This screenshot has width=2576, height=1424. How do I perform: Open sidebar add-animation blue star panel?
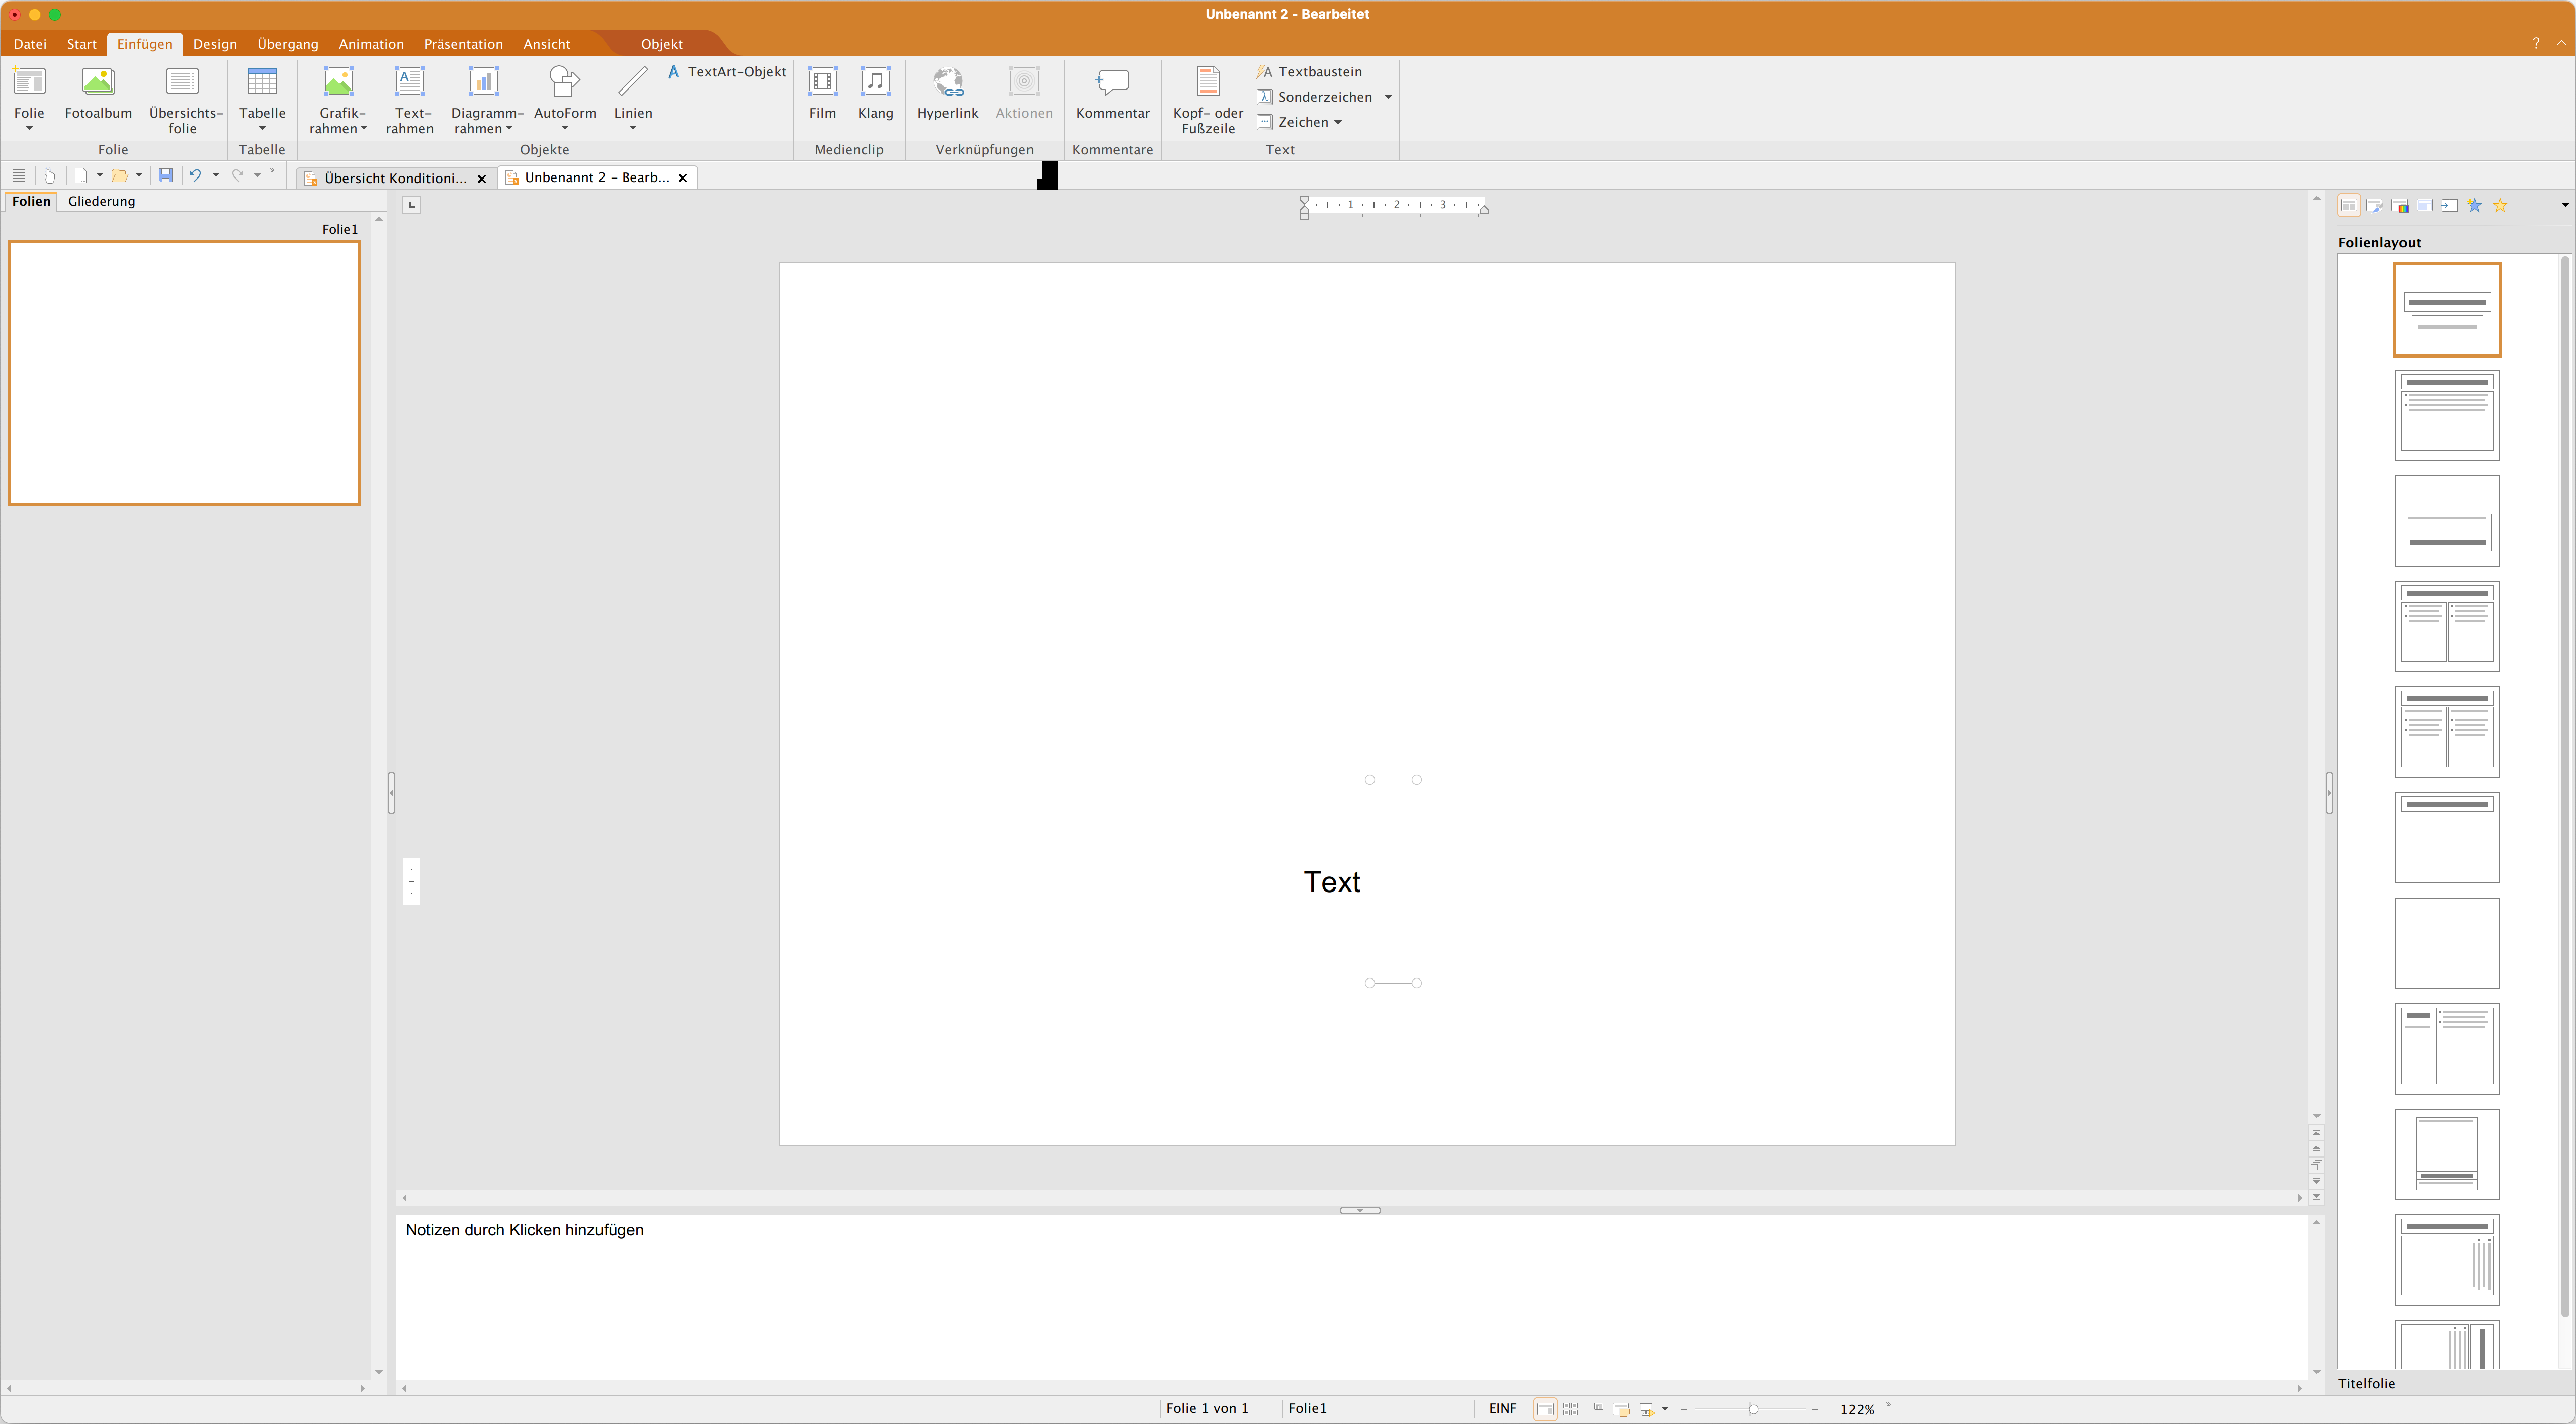click(x=2474, y=206)
